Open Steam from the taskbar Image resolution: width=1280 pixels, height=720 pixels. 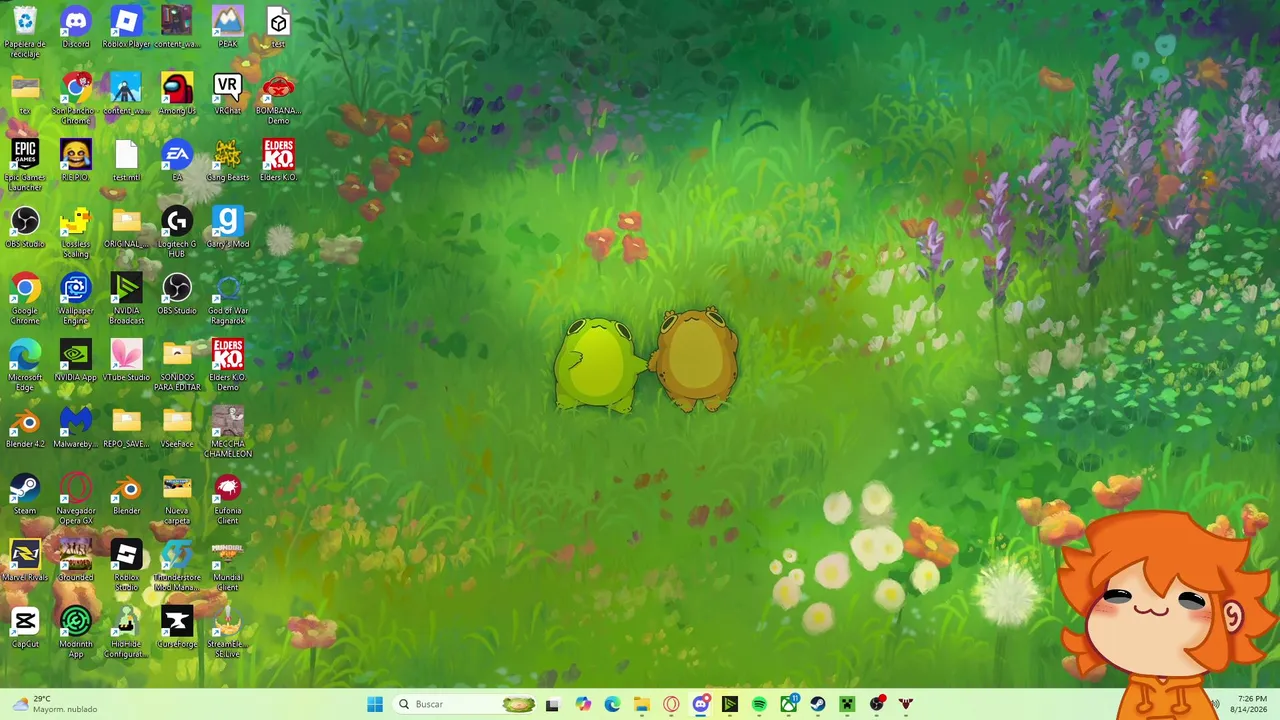pyautogui.click(x=818, y=704)
